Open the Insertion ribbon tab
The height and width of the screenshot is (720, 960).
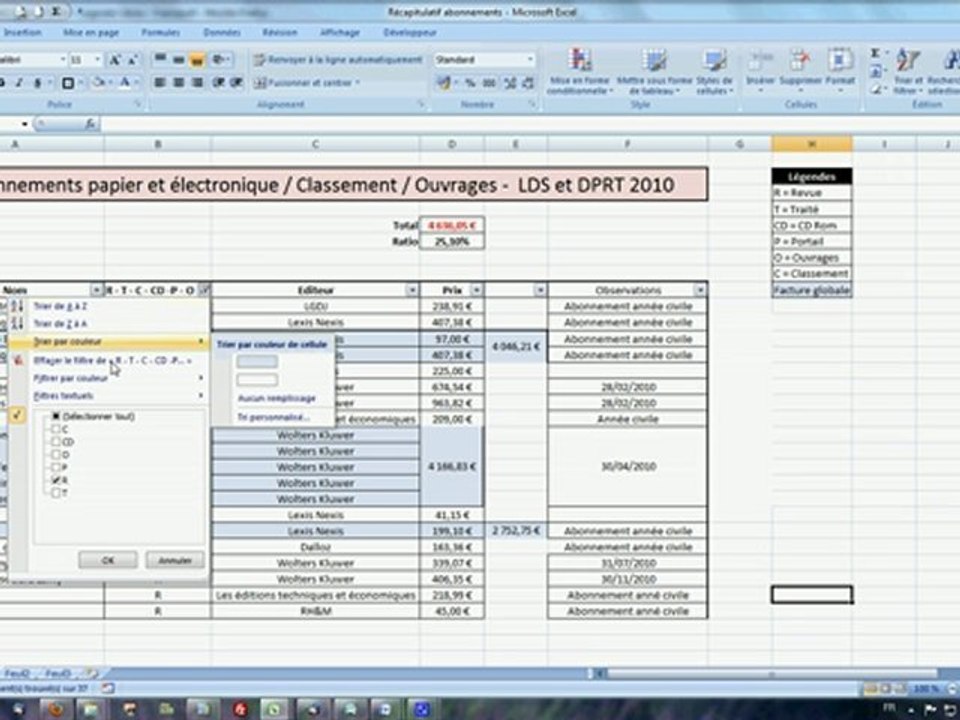tap(22, 32)
